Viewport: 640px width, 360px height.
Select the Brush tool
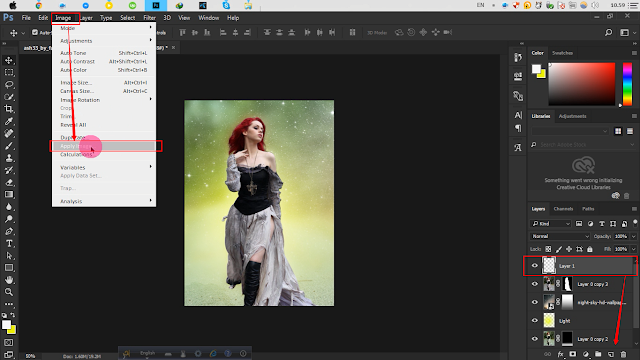(x=9, y=146)
